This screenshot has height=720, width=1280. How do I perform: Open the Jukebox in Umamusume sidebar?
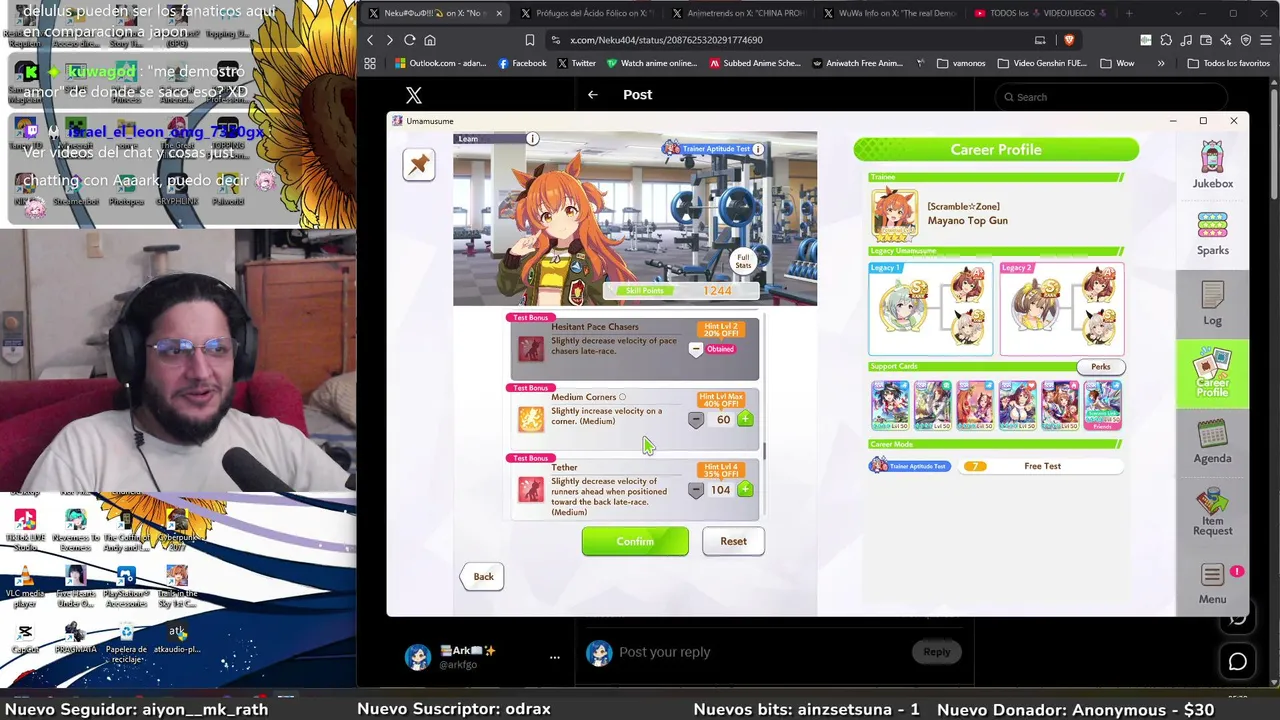coord(1212,165)
